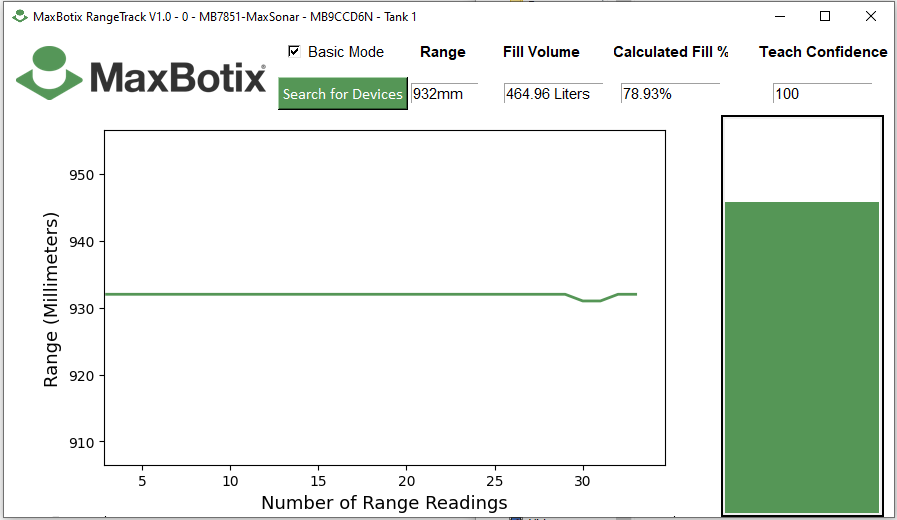Select the Fill Volume field with 464.96 Liters

(552, 94)
